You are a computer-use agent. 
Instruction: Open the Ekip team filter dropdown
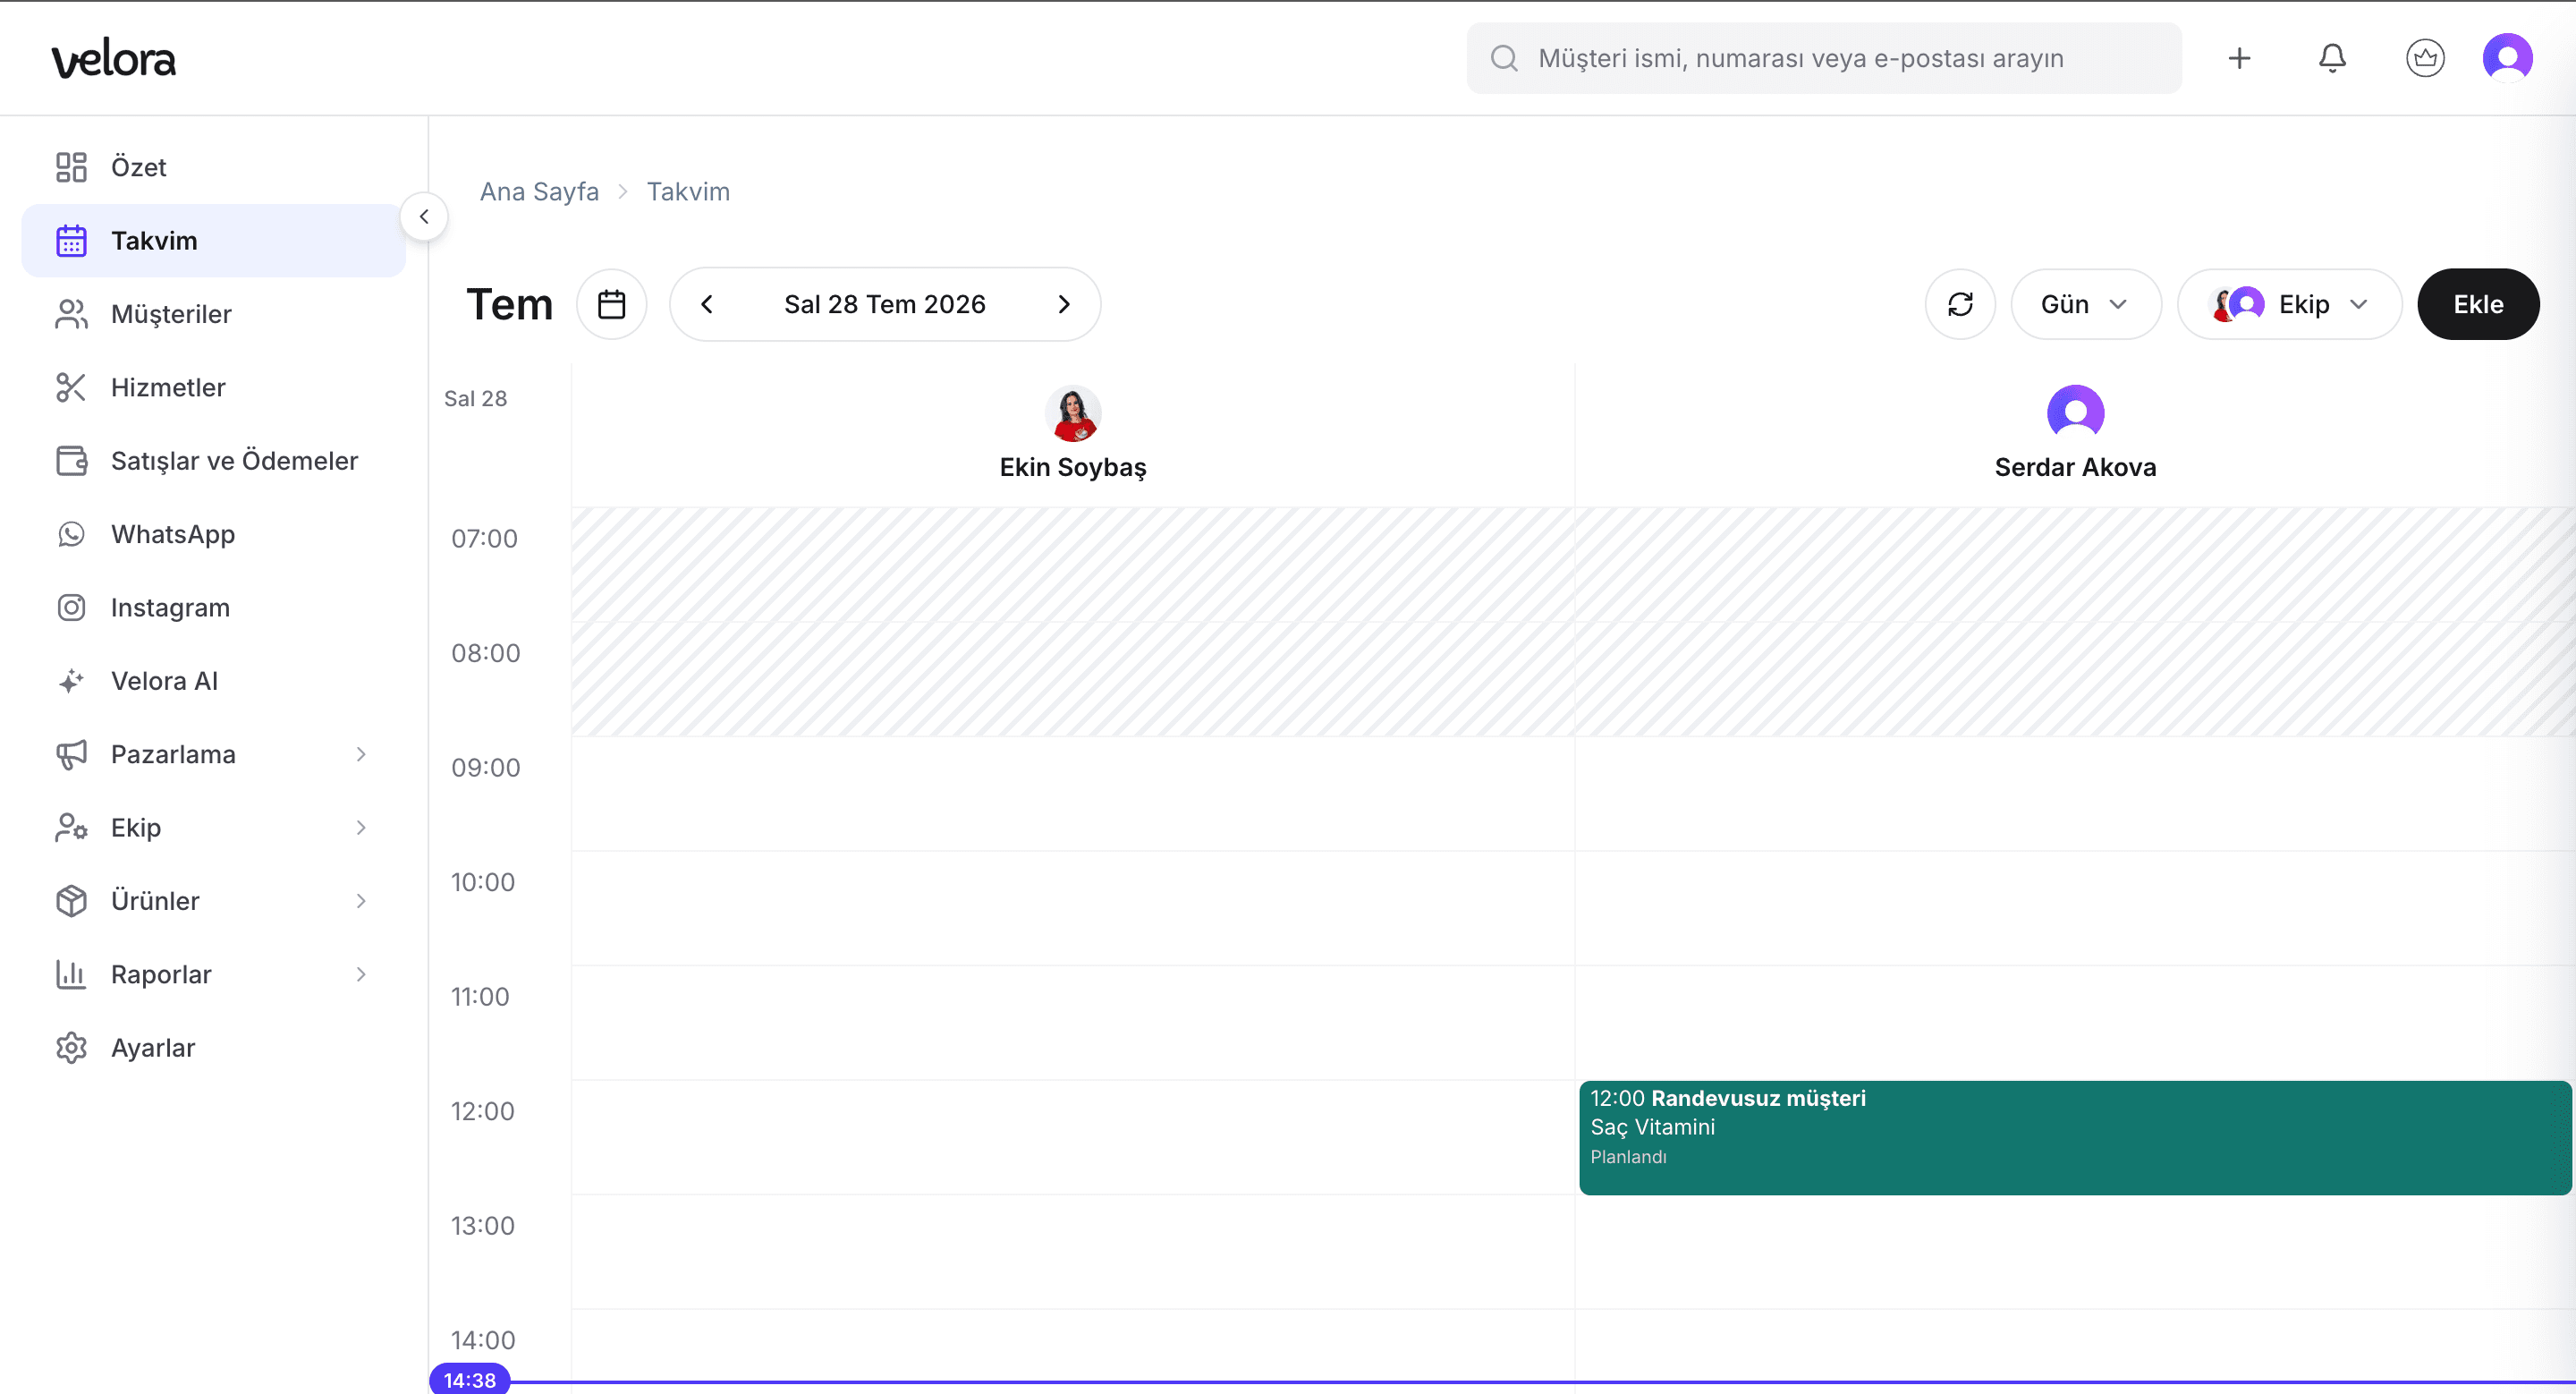pyautogui.click(x=2289, y=304)
